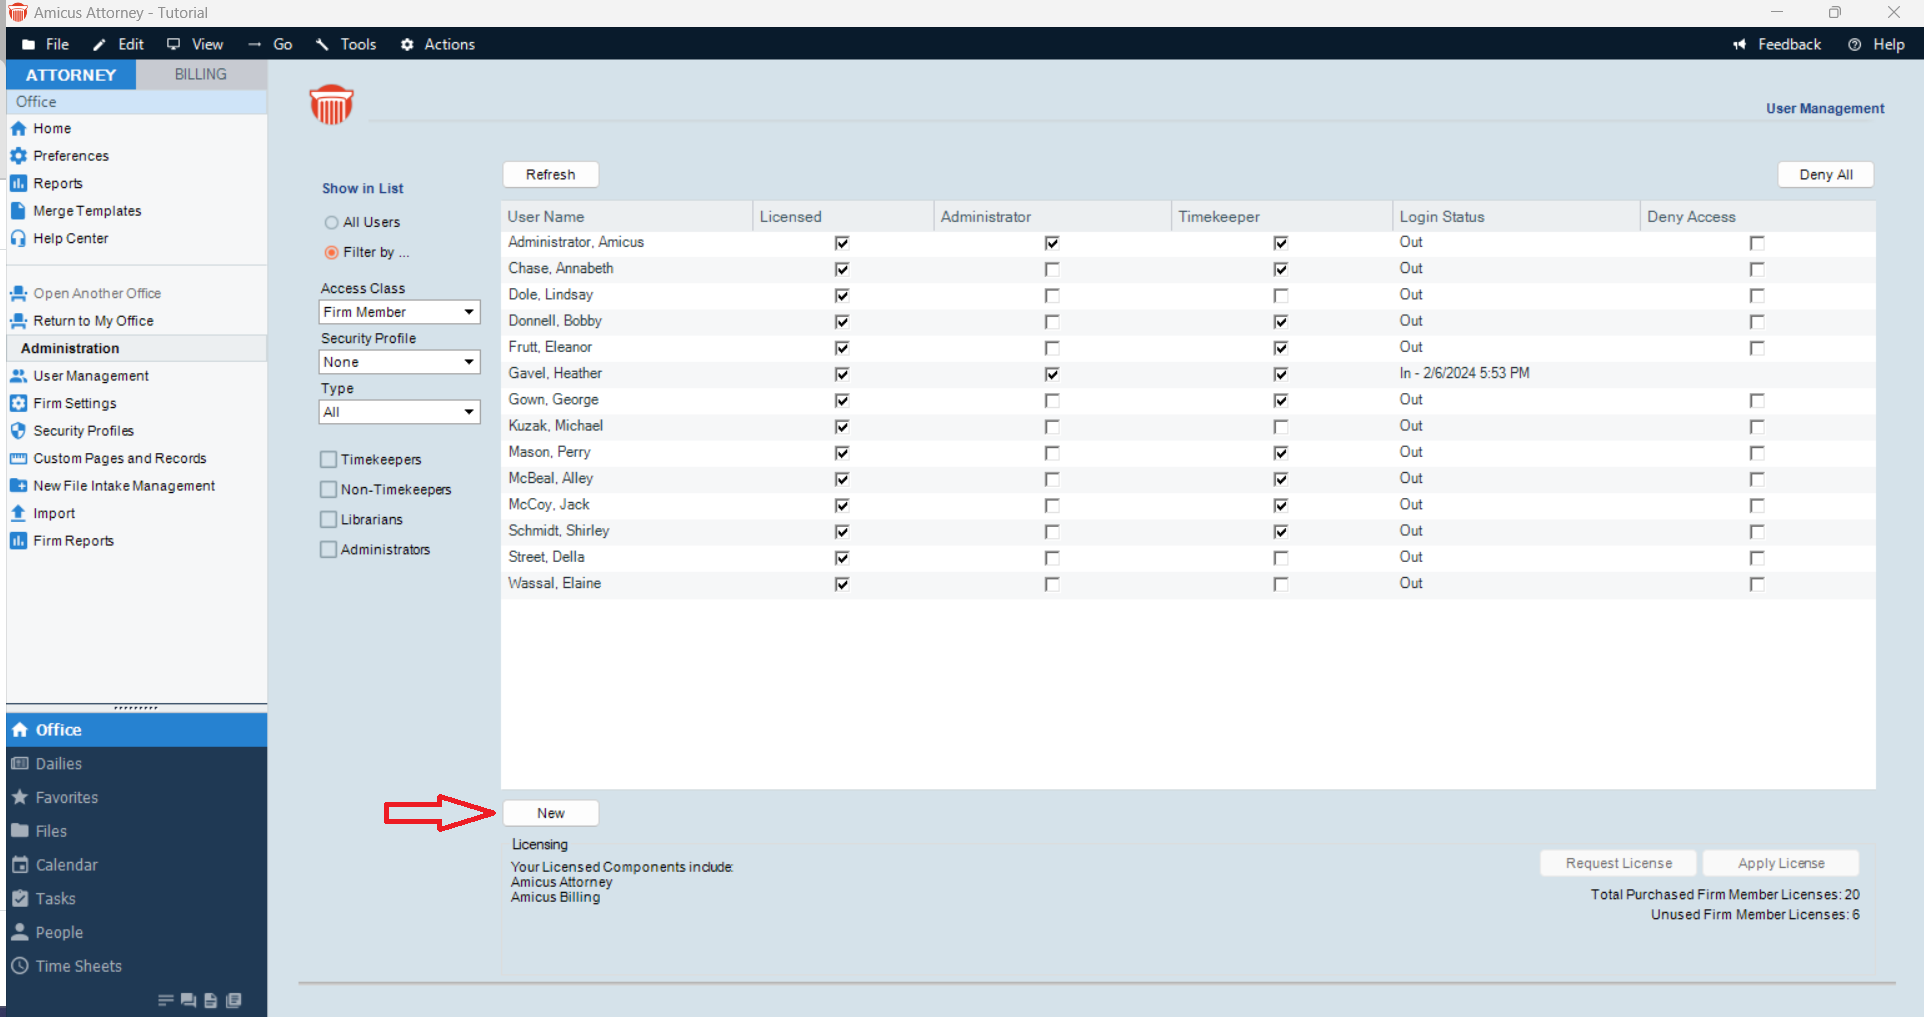Open the File menu
Viewport: 1924px width, 1017px height.
tap(46, 44)
